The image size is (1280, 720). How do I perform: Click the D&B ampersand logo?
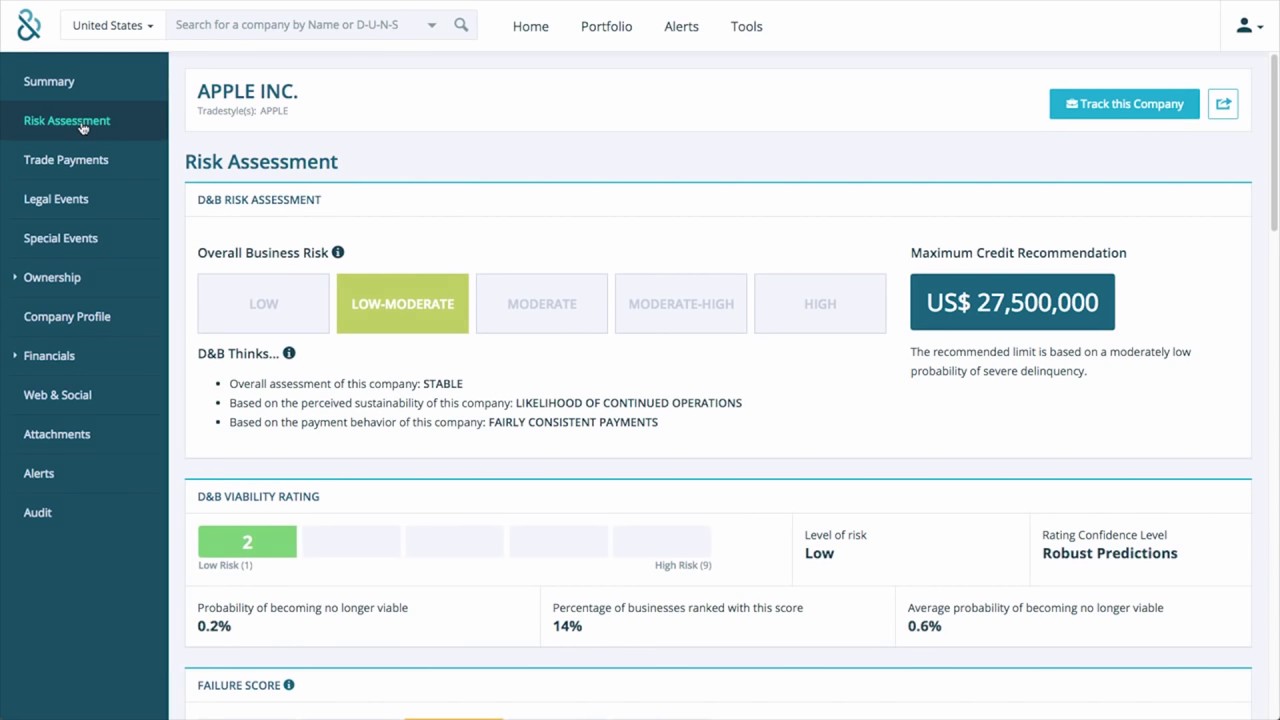29,25
